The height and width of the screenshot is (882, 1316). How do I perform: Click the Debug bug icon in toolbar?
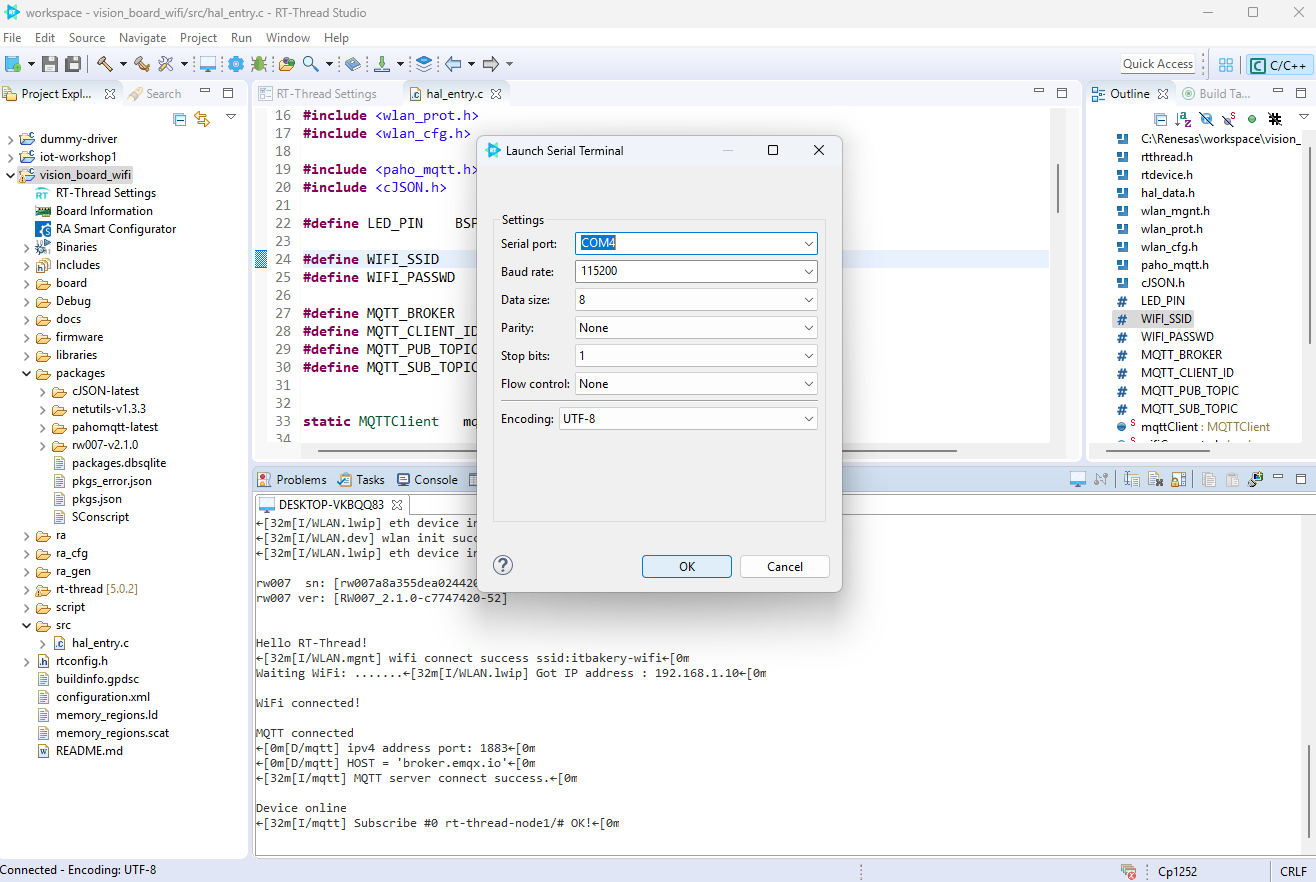(x=259, y=64)
